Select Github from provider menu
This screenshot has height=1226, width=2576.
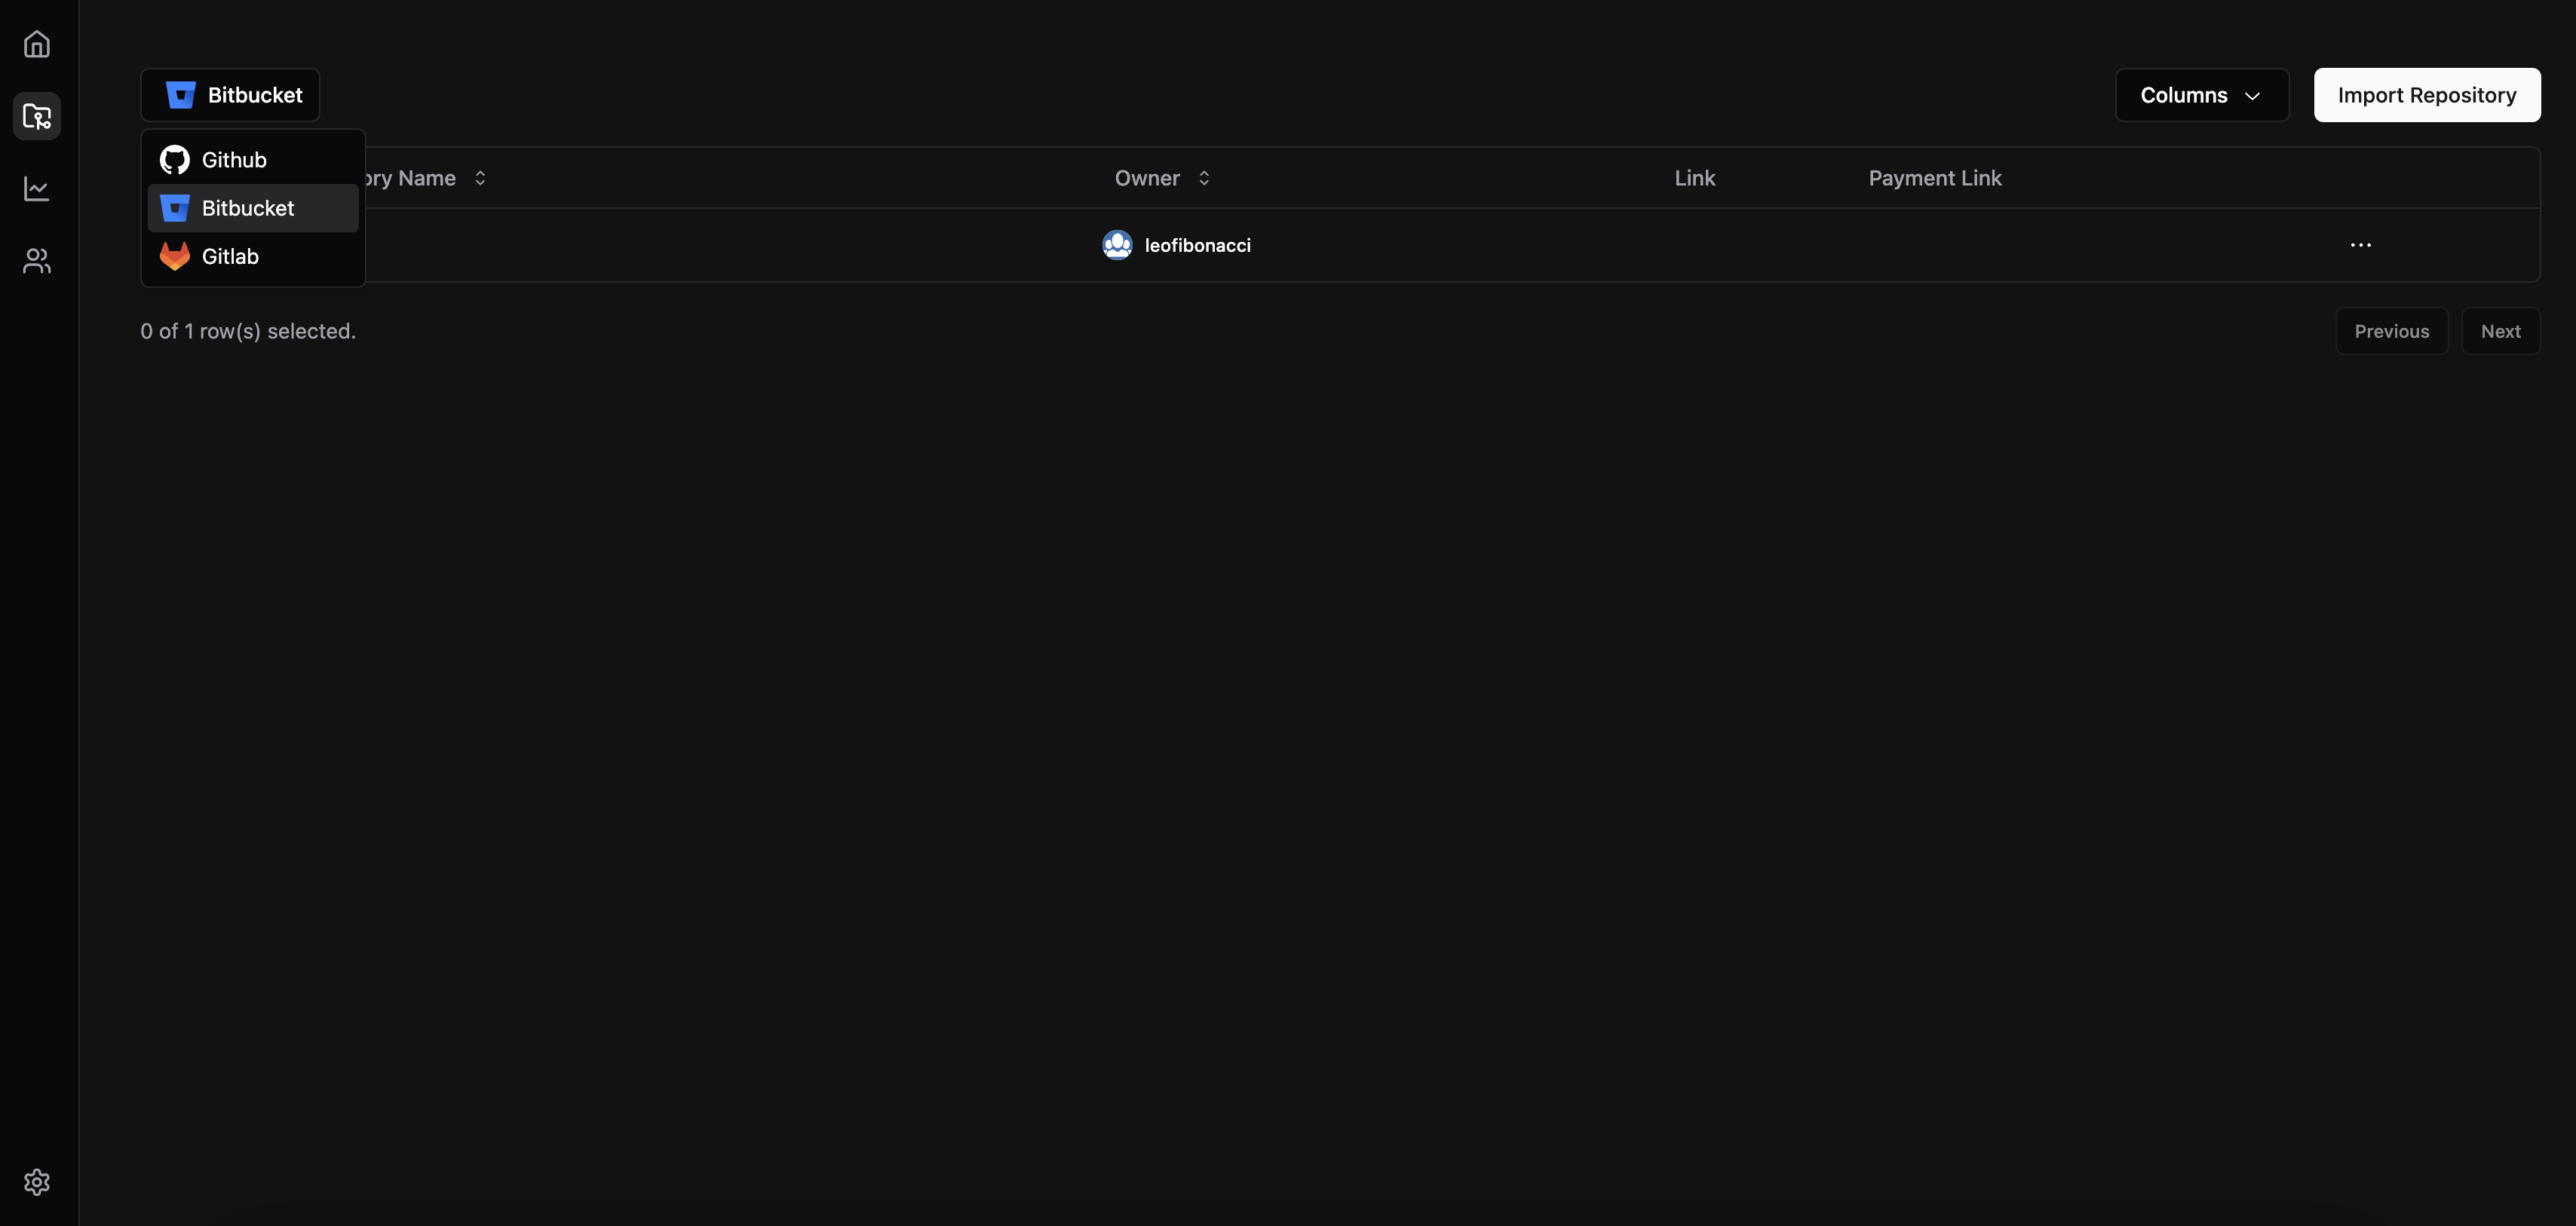(253, 160)
